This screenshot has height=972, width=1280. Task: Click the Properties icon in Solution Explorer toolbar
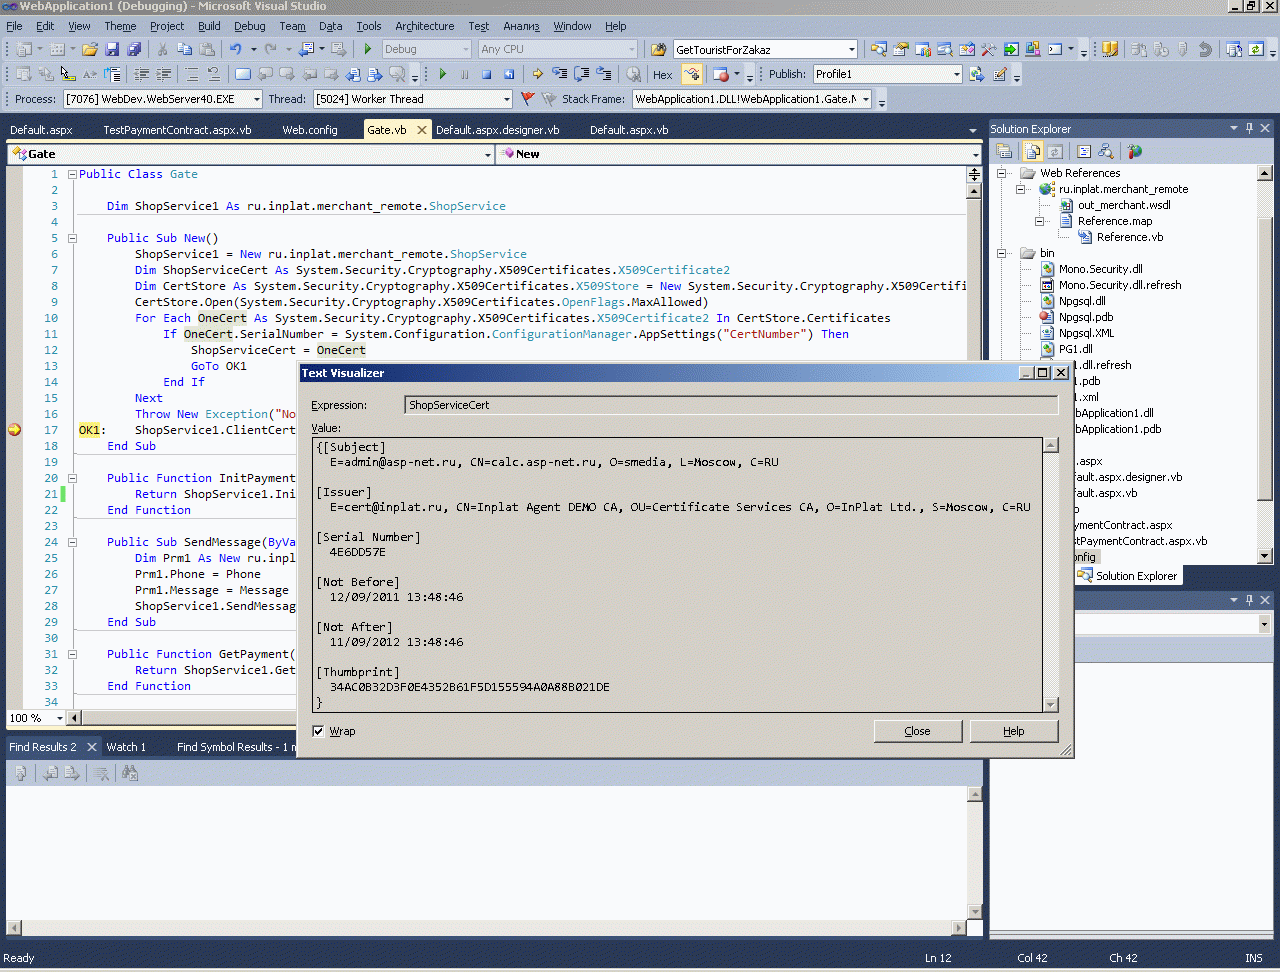click(x=1004, y=151)
